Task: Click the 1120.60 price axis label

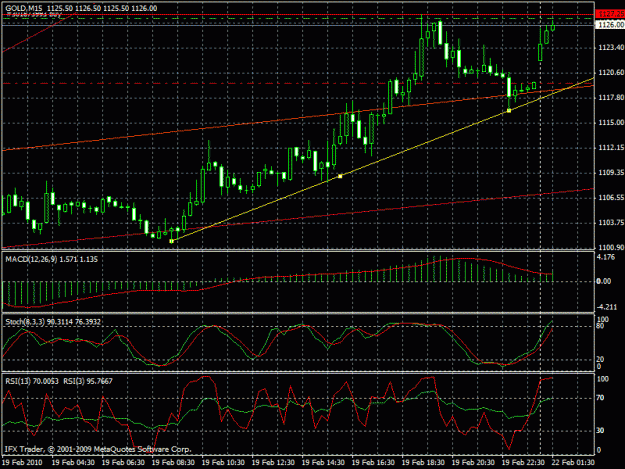Action: pos(611,72)
